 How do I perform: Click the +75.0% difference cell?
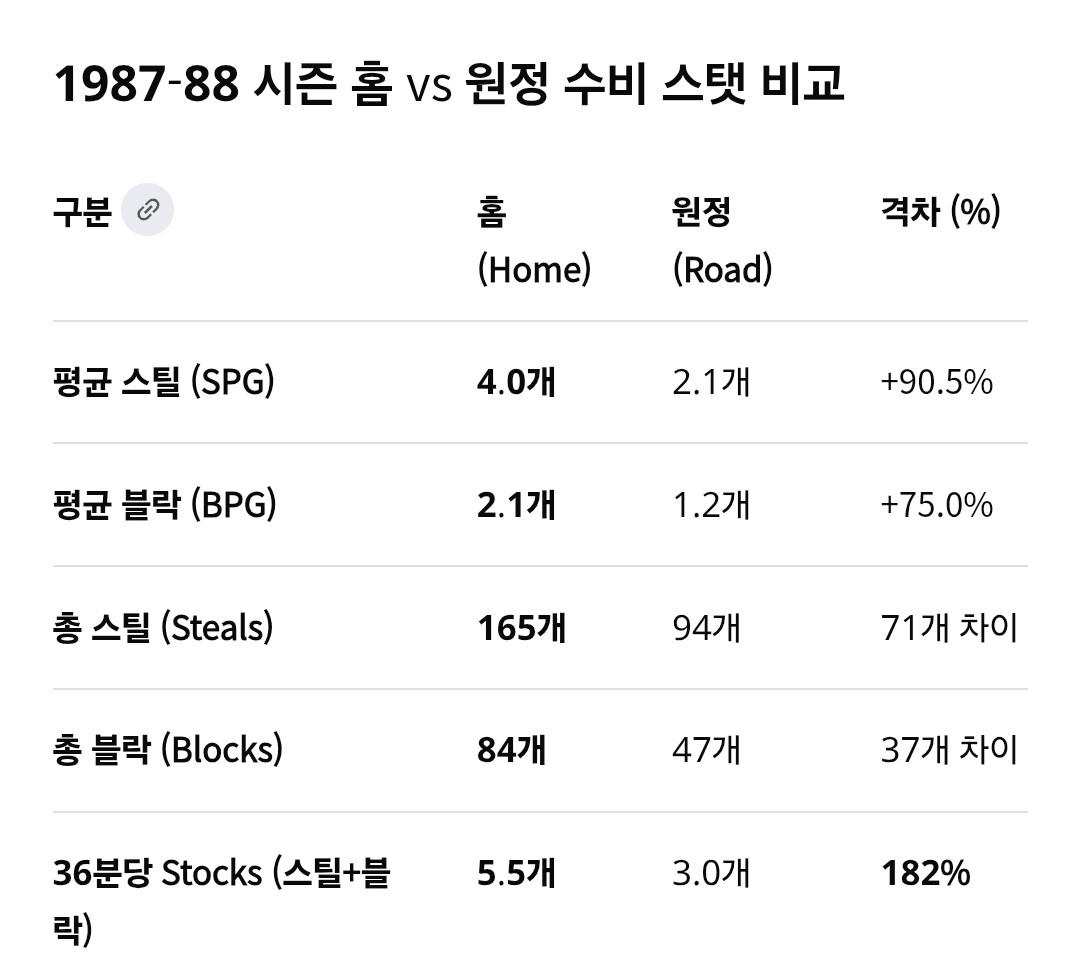pos(936,505)
